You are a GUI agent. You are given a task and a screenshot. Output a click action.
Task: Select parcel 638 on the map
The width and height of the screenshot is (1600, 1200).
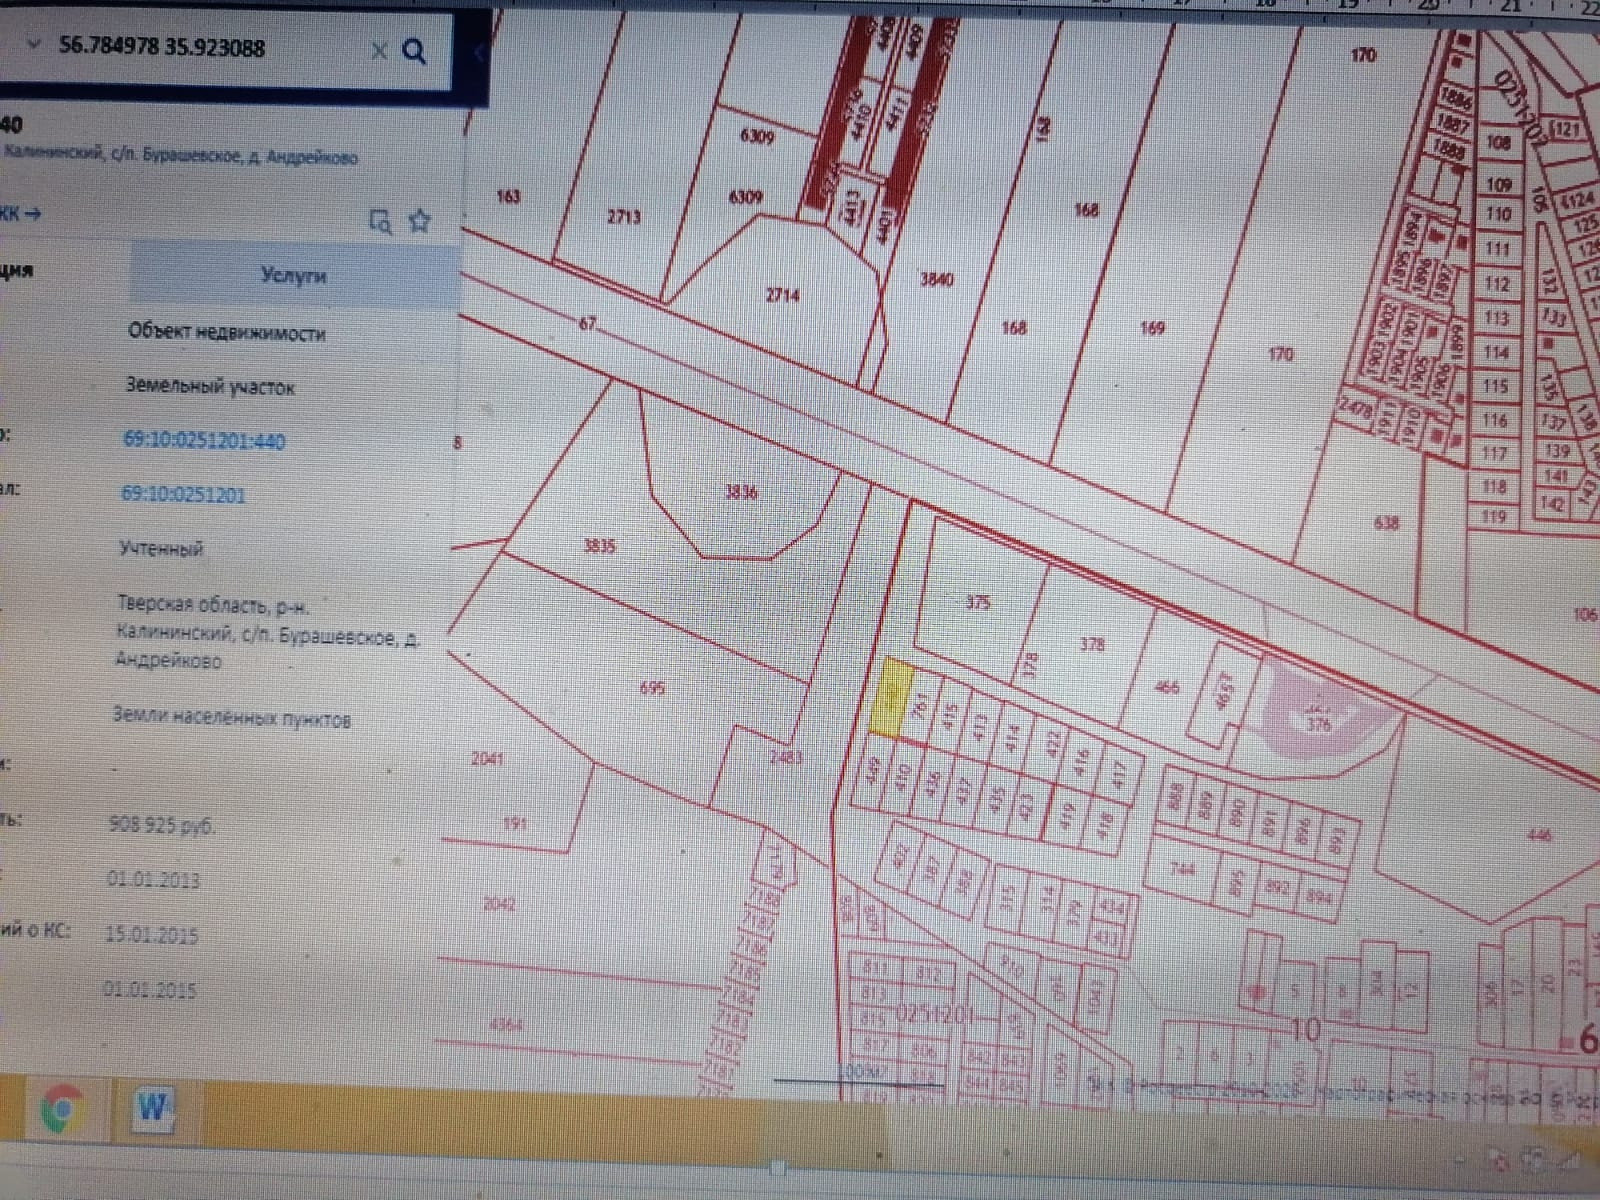click(1386, 522)
